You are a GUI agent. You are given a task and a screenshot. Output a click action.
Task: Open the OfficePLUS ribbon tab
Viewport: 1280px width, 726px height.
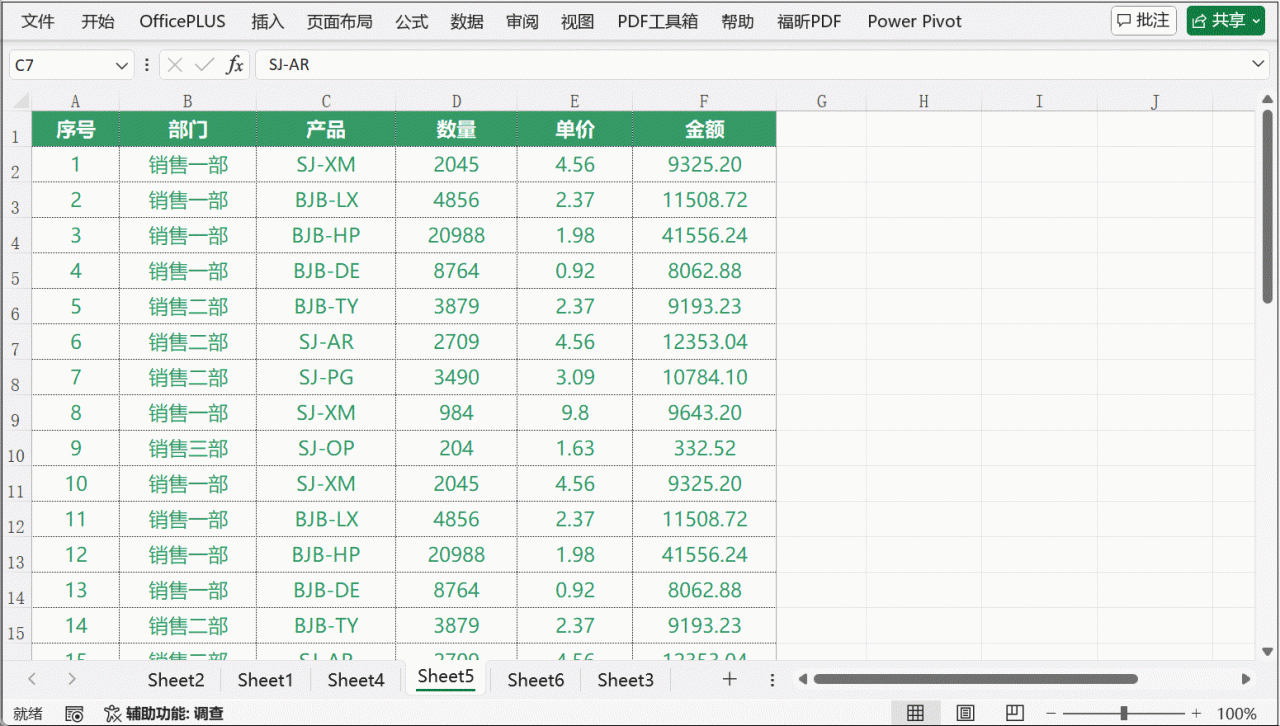tap(182, 21)
